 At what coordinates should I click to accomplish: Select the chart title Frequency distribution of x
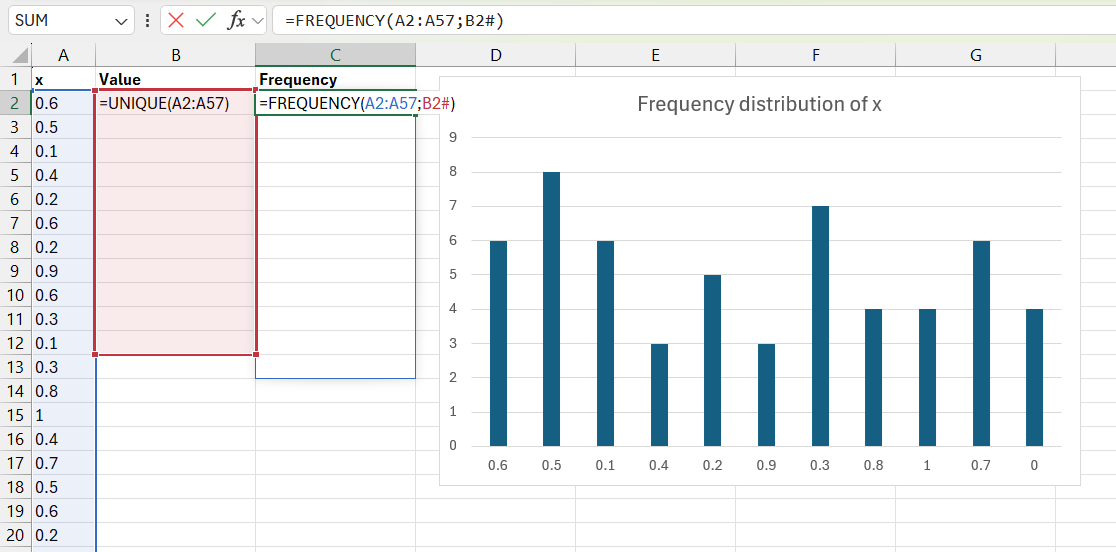759,105
